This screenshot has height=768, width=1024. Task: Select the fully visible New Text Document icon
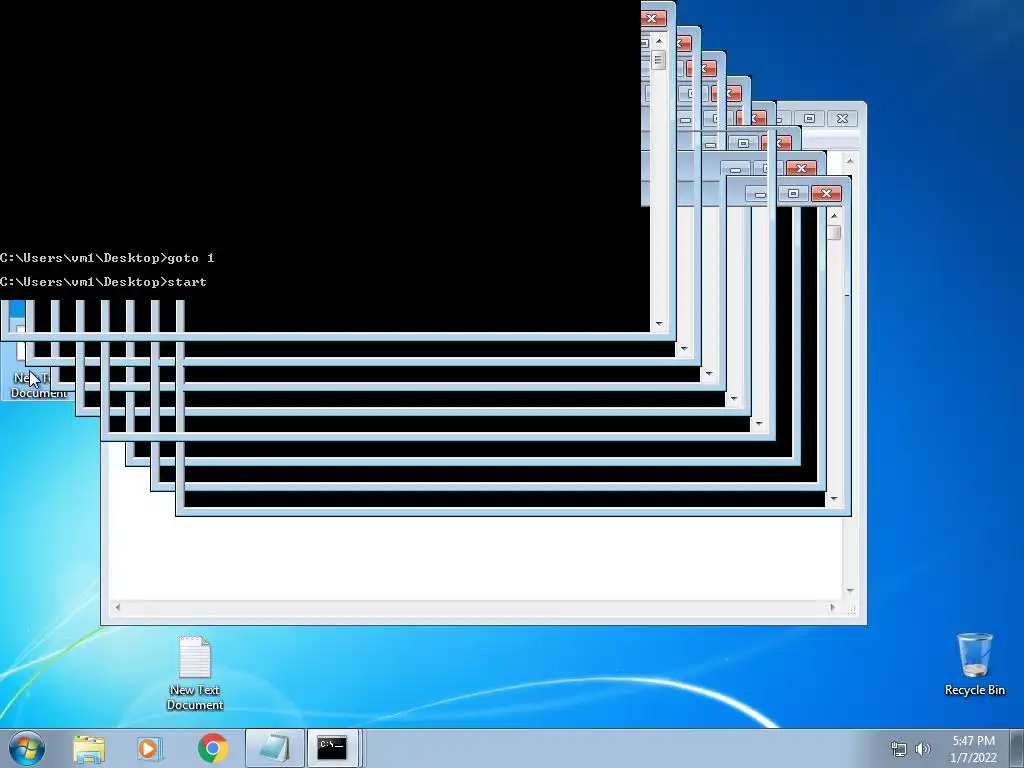195,673
